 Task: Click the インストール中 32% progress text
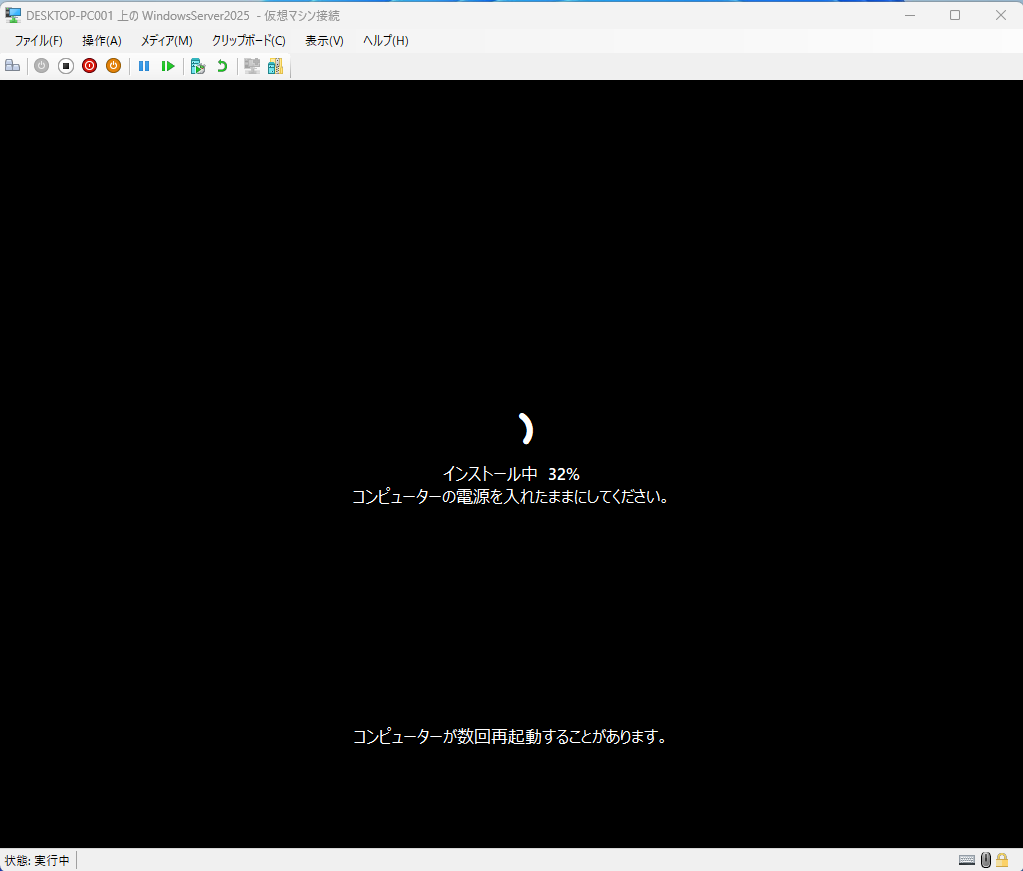point(511,474)
